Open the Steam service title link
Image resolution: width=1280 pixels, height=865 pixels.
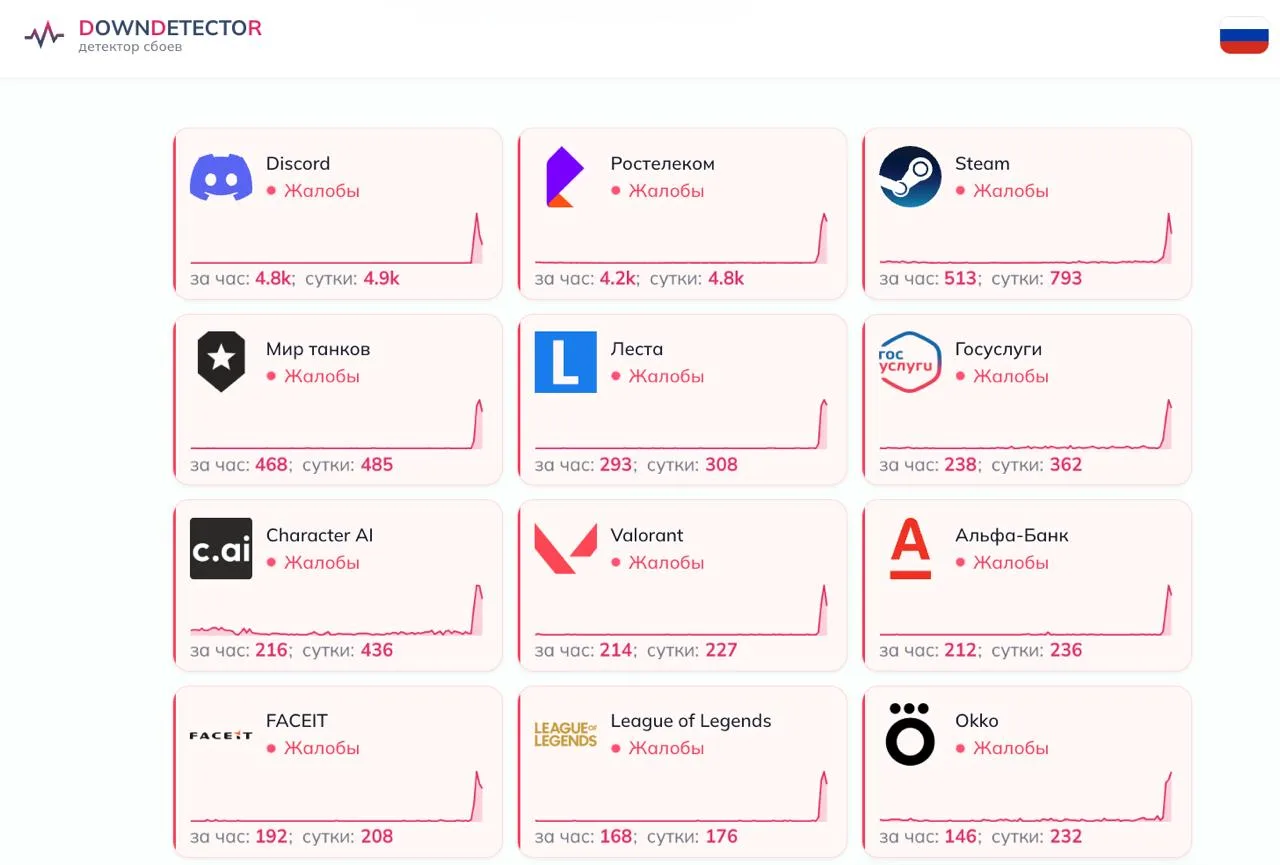[982, 164]
